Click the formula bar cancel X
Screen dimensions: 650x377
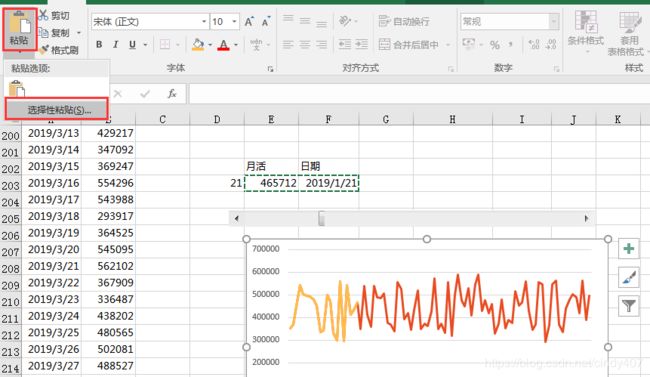coord(118,94)
